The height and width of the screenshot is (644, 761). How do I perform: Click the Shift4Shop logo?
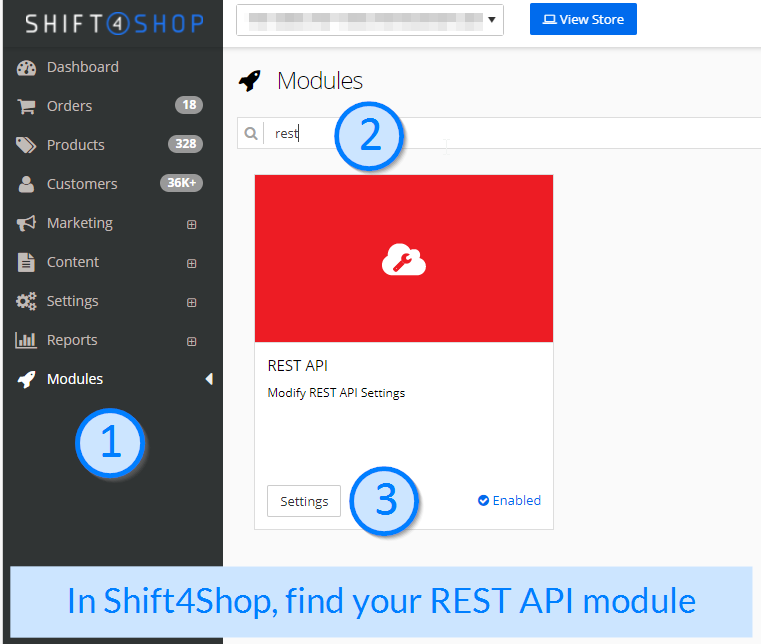pos(115,23)
